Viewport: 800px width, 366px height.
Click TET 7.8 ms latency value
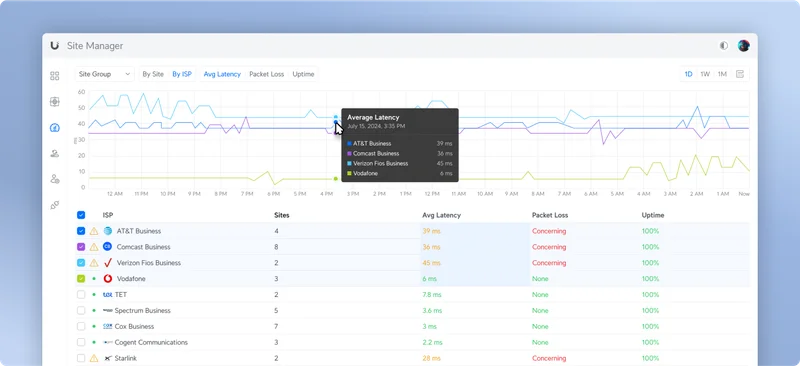point(432,295)
